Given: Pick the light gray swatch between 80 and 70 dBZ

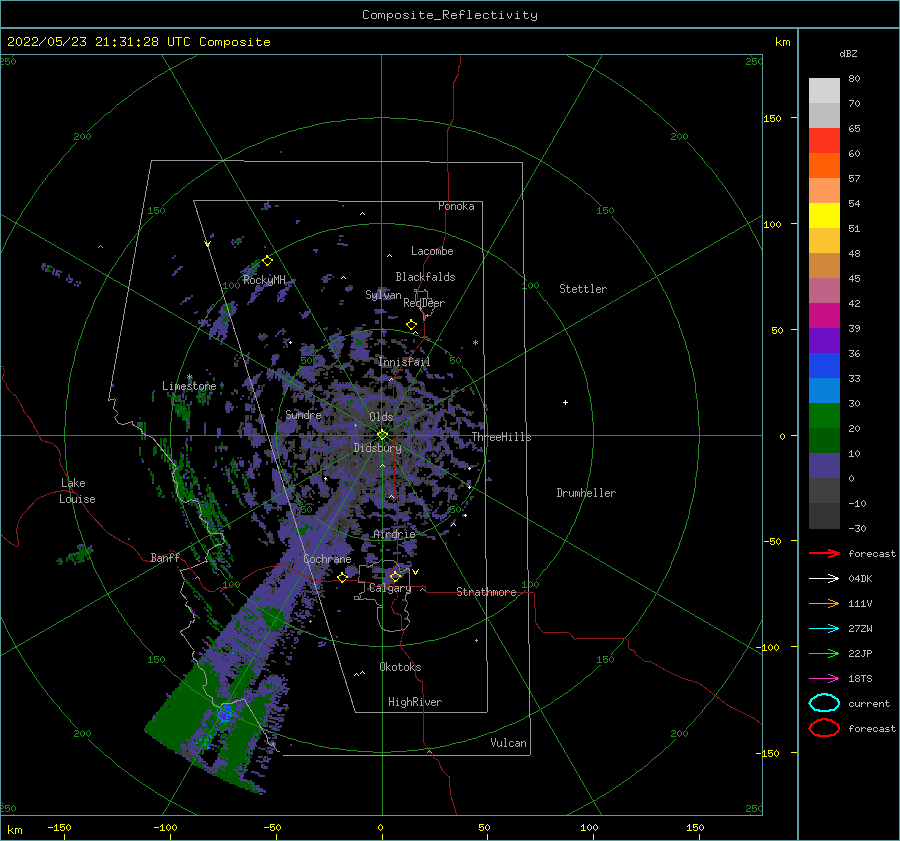Looking at the screenshot, I should coord(824,91).
